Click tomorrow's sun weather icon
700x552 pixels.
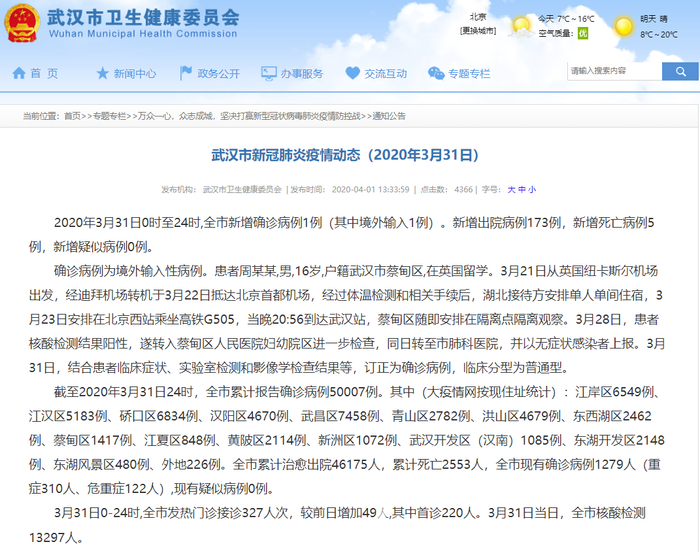(623, 27)
